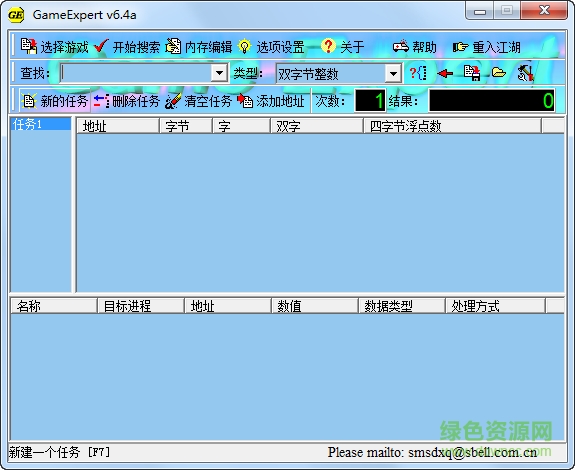
Task: Click the GE application icon in title bar
Action: (x=16, y=15)
